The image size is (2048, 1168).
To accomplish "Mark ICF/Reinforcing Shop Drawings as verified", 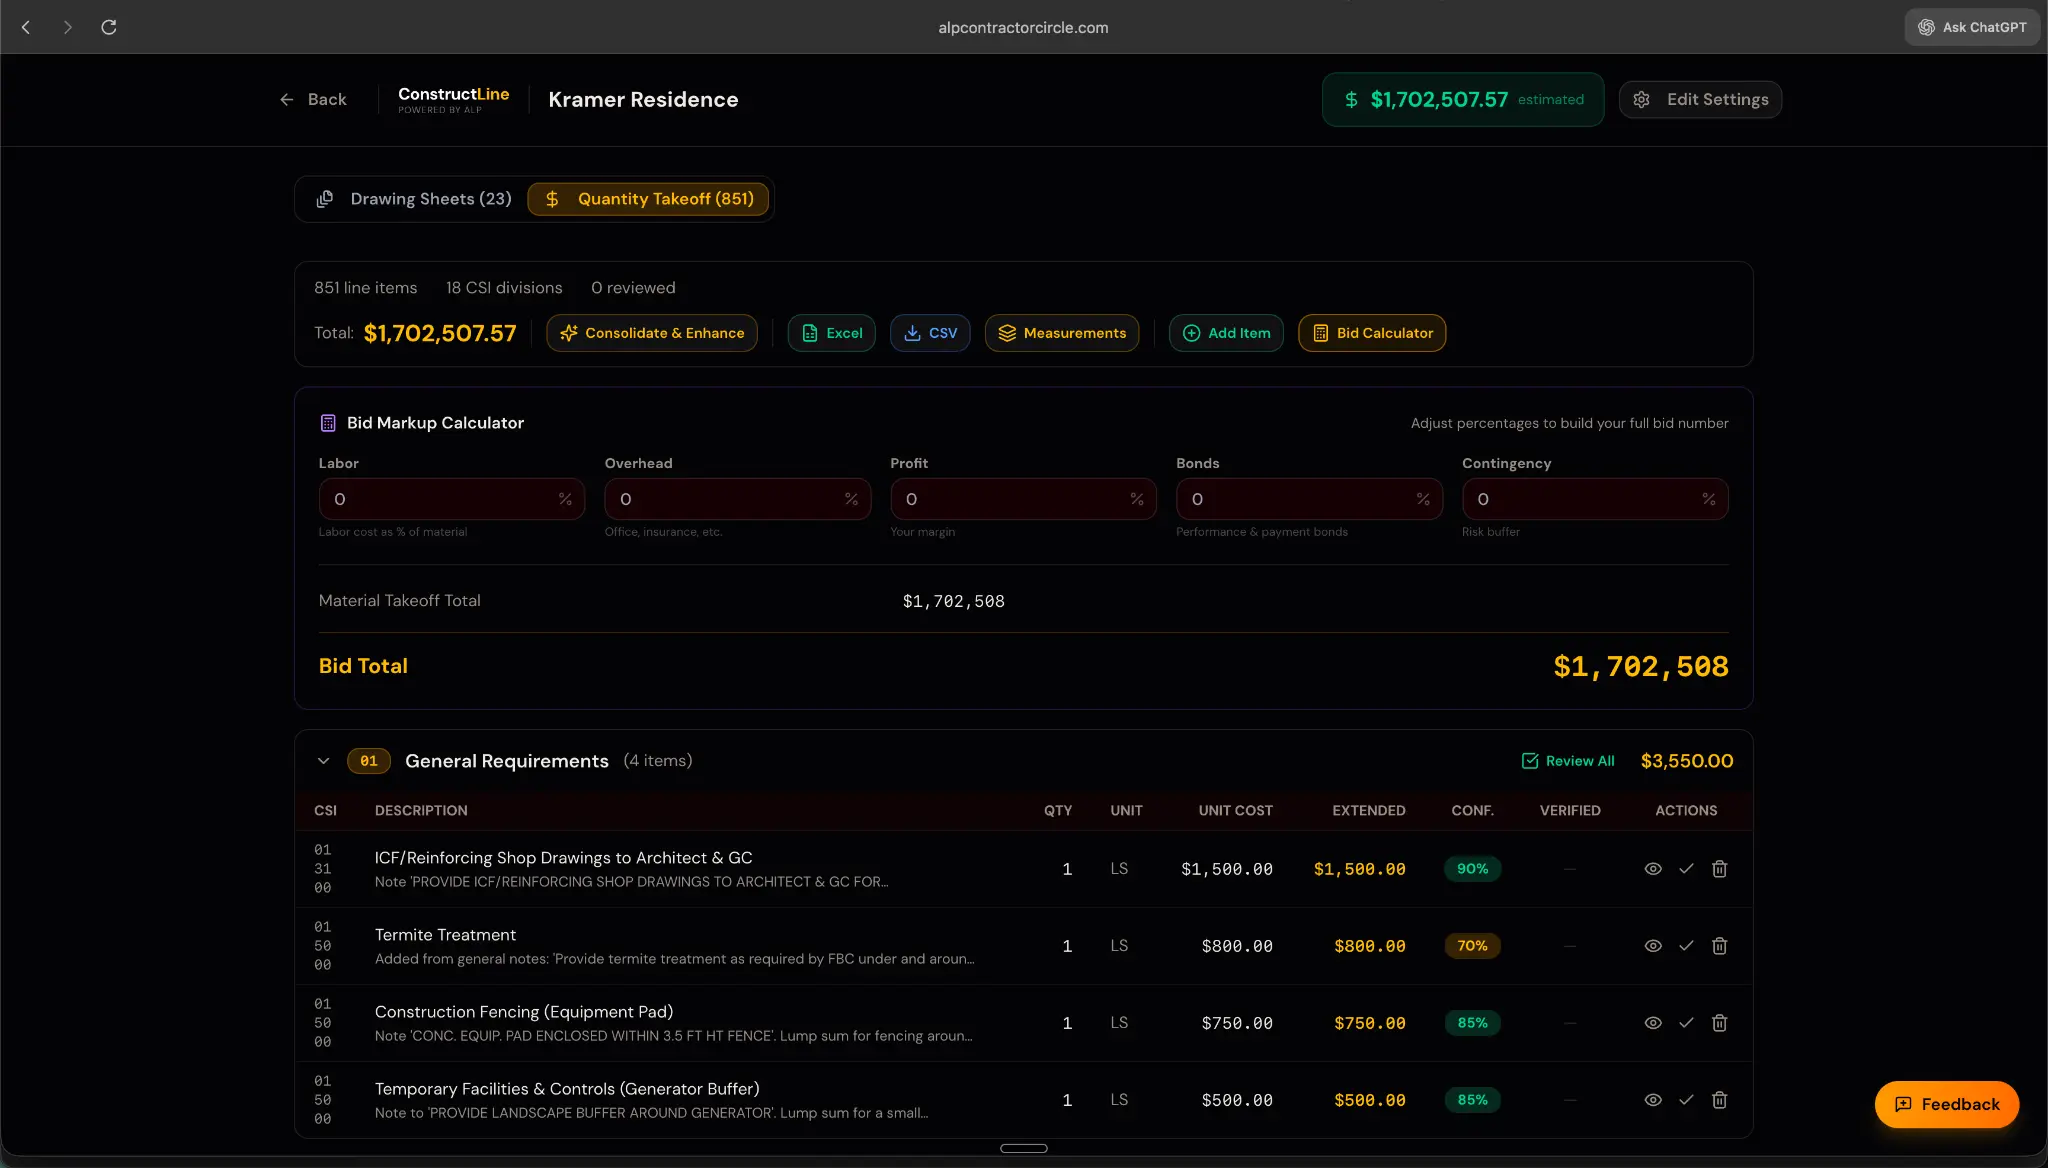I will point(1686,869).
